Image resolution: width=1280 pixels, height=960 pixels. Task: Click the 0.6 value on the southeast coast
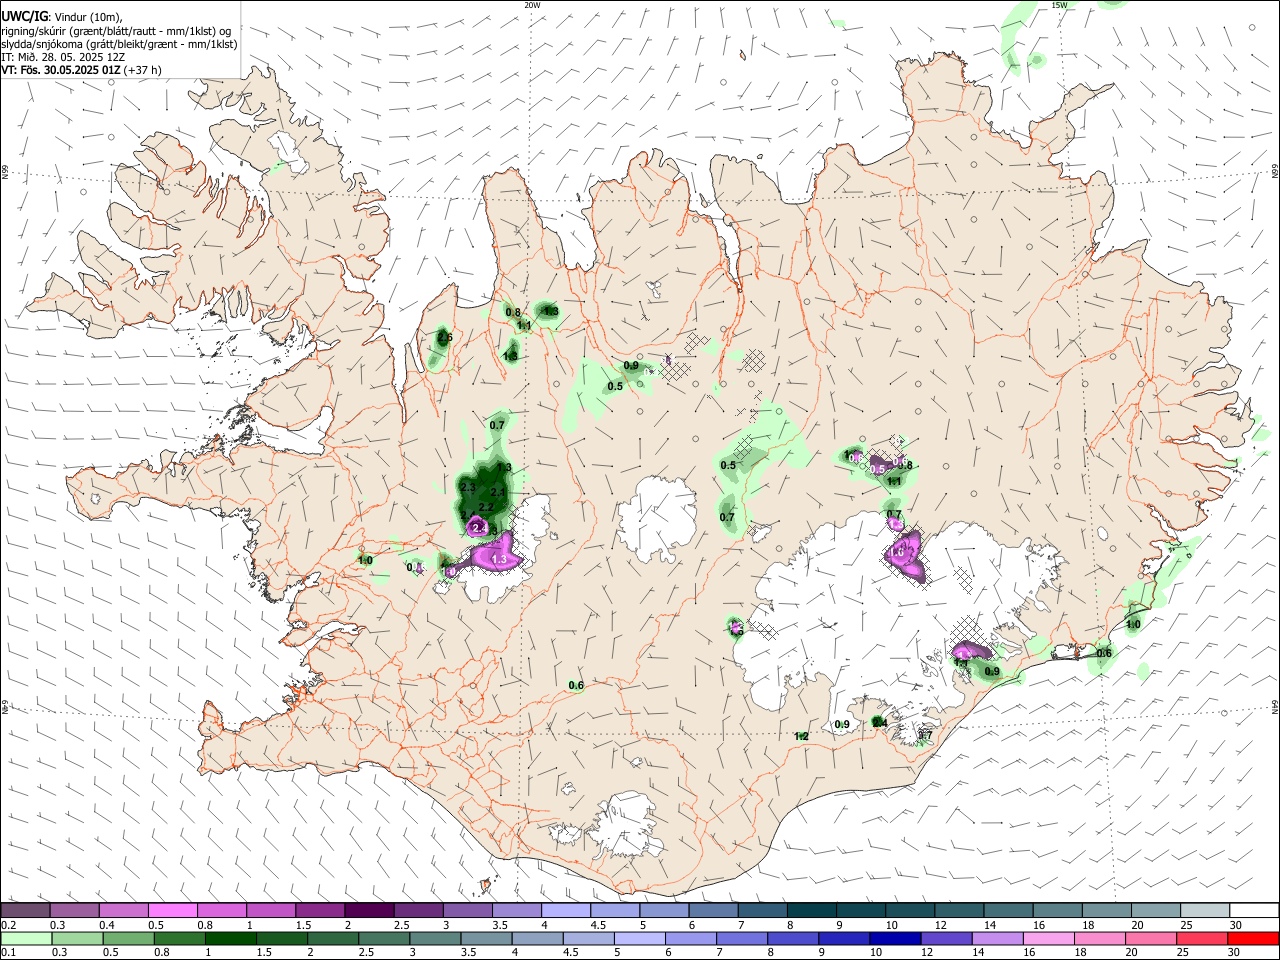[1104, 653]
